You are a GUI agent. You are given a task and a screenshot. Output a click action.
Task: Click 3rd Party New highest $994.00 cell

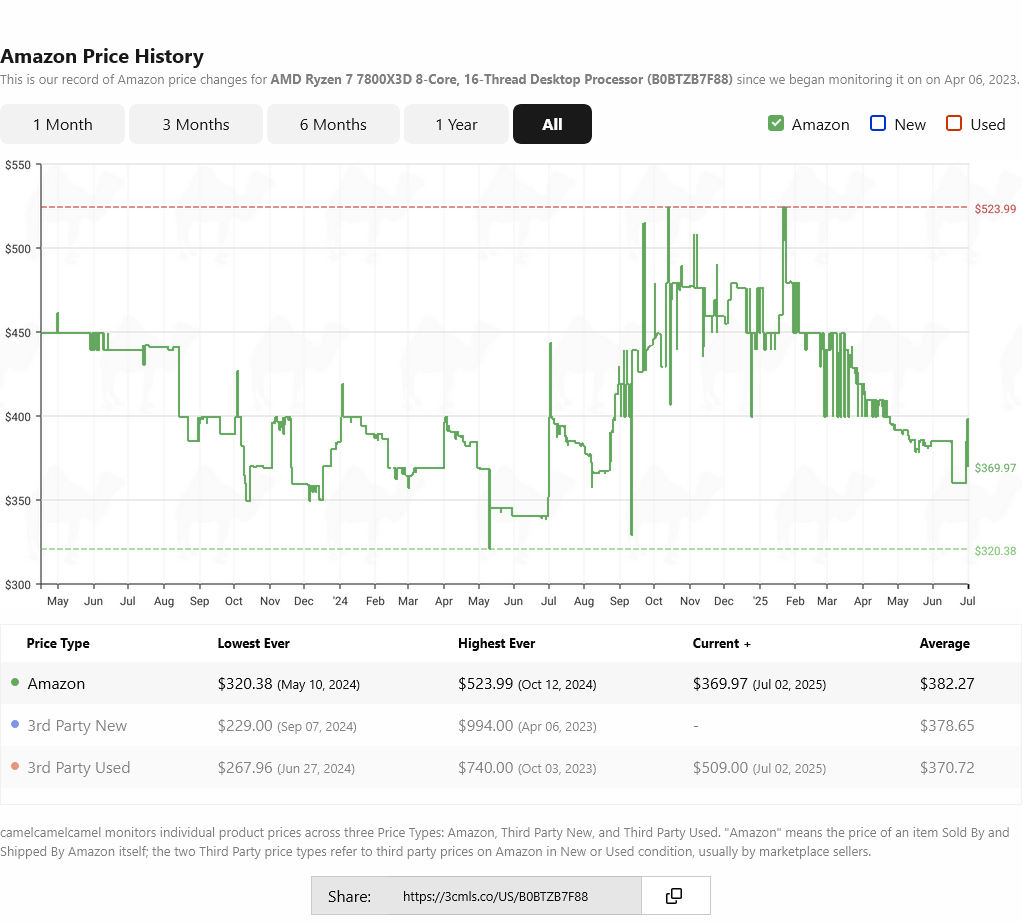point(527,725)
